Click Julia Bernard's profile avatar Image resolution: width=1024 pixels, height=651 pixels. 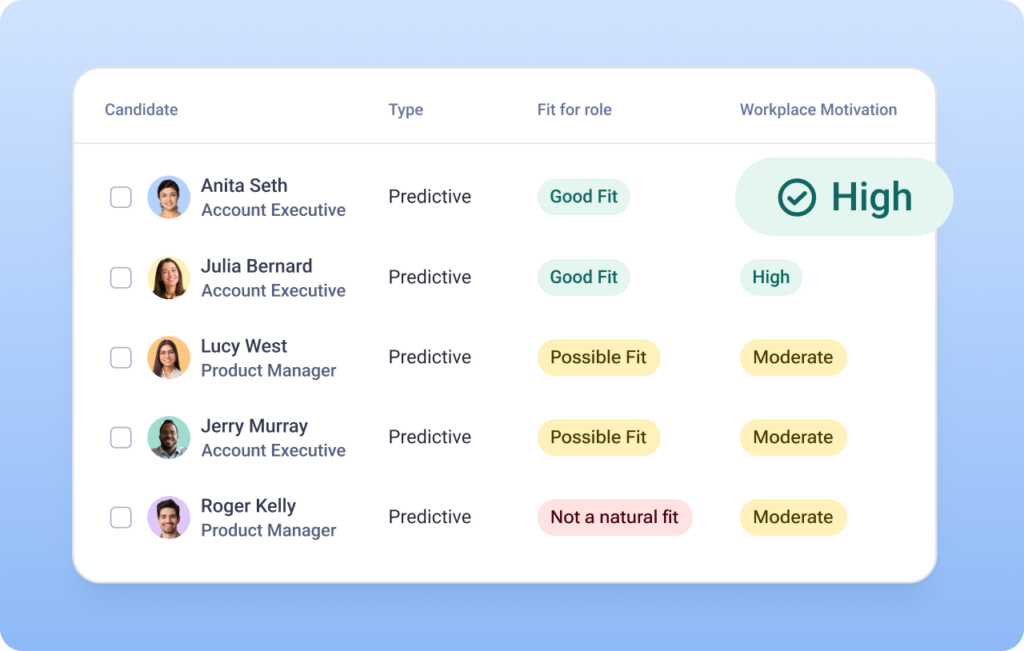[x=168, y=277]
